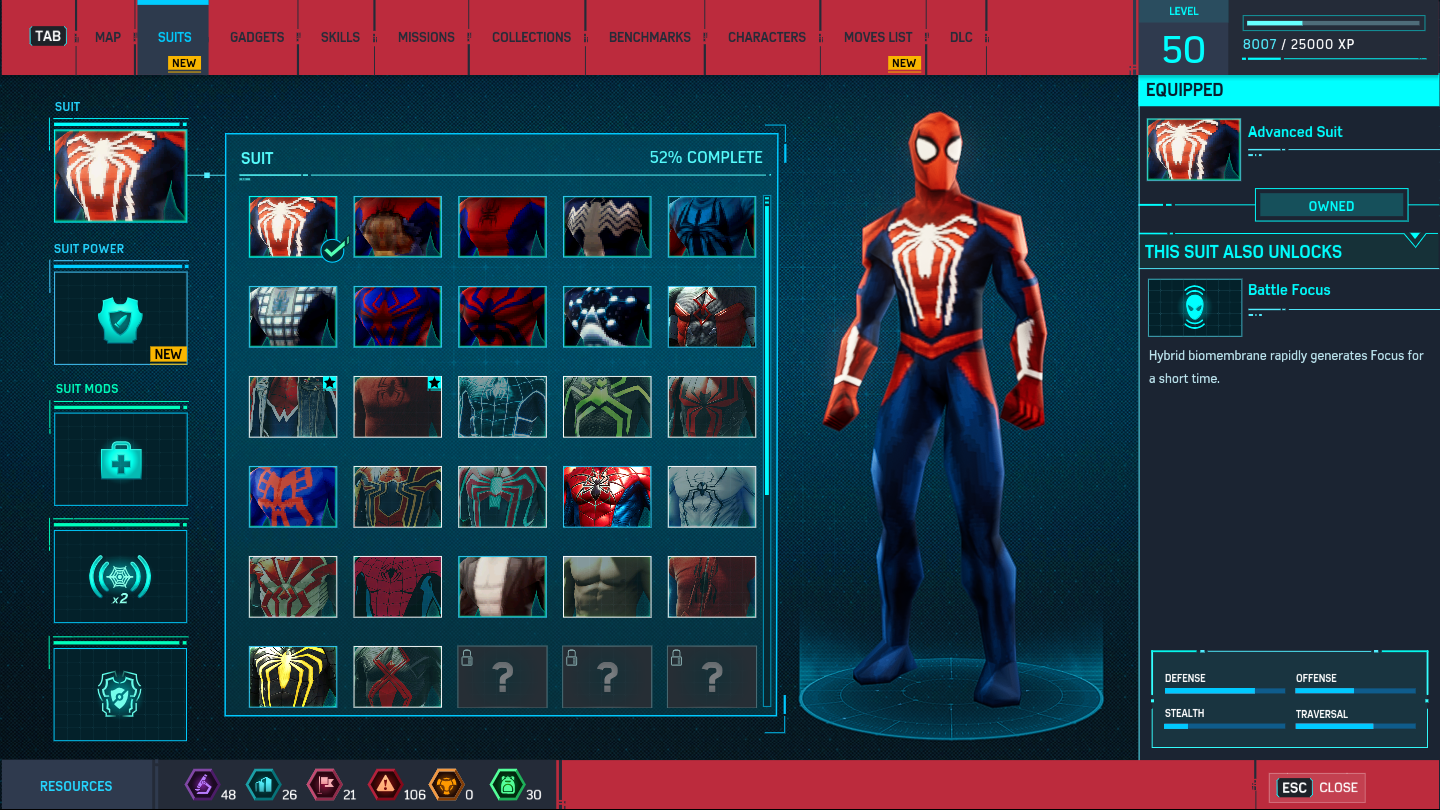Image resolution: width=1440 pixels, height=810 pixels.
Task: Choose the gold-lined iron spider suit thumbnail
Action: click(397, 497)
